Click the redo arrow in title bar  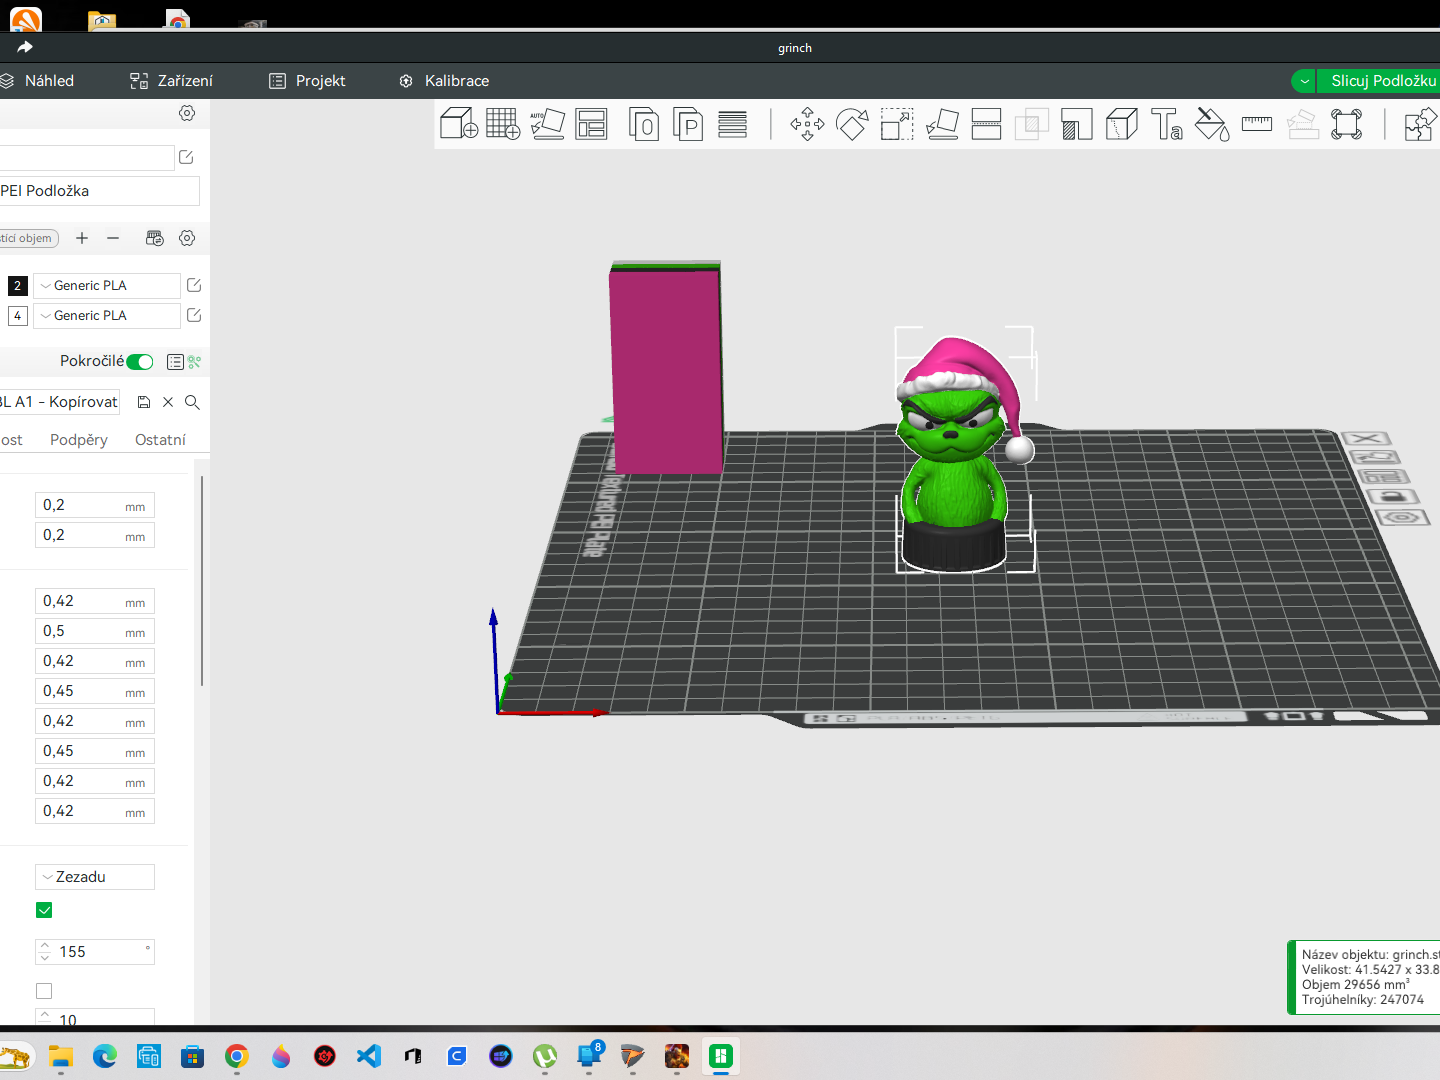[25, 47]
